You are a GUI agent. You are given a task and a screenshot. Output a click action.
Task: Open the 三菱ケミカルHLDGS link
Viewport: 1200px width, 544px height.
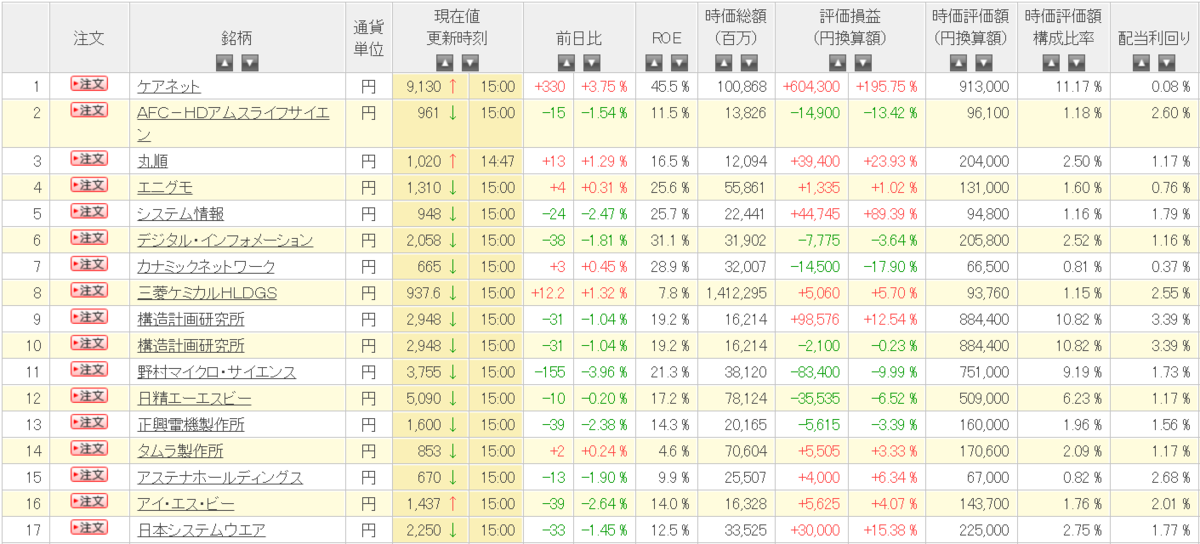coord(207,292)
